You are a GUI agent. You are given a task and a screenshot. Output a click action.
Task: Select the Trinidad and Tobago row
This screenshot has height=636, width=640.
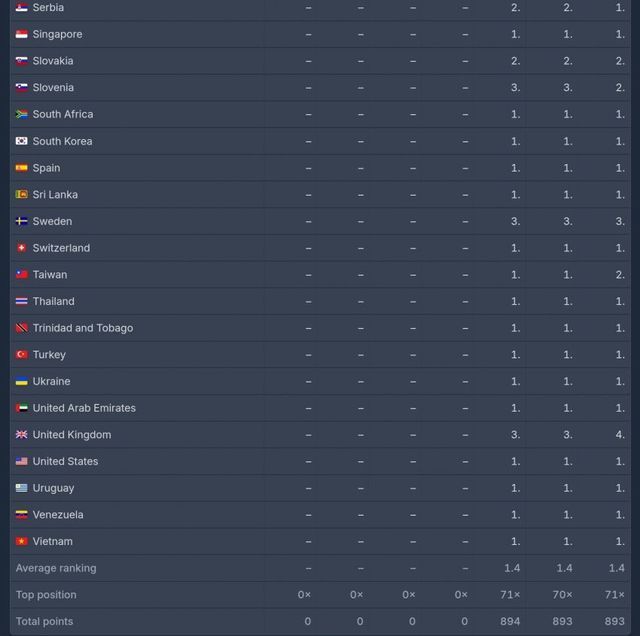click(83, 328)
